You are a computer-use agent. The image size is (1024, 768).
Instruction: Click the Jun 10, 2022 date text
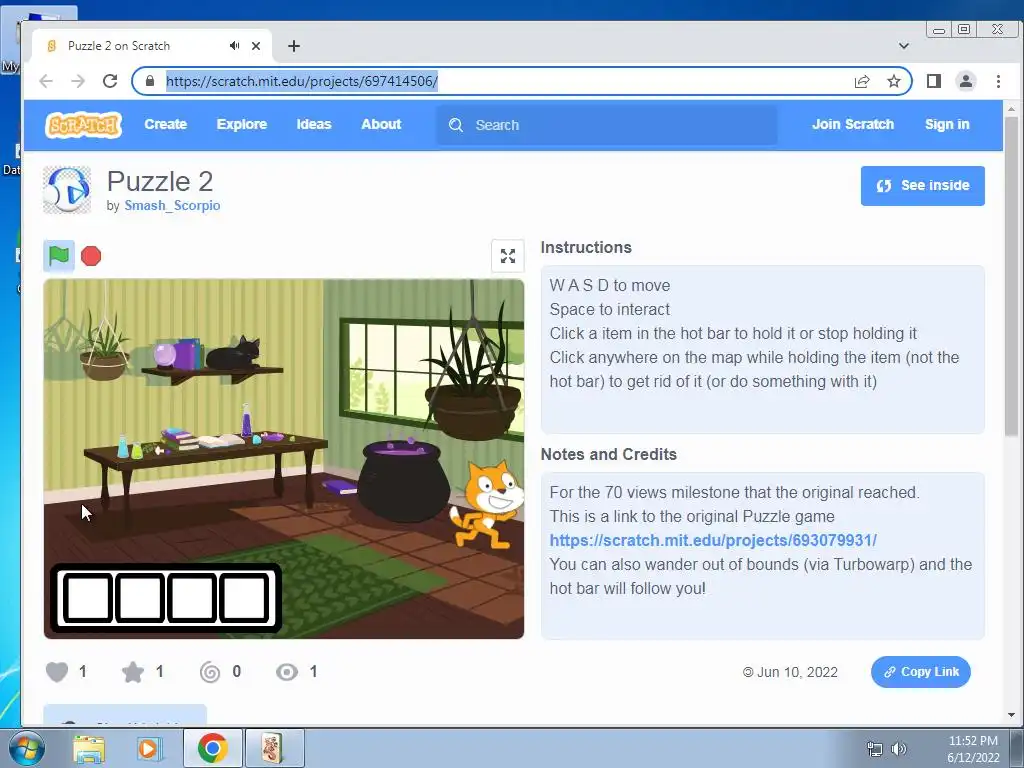pos(797,672)
